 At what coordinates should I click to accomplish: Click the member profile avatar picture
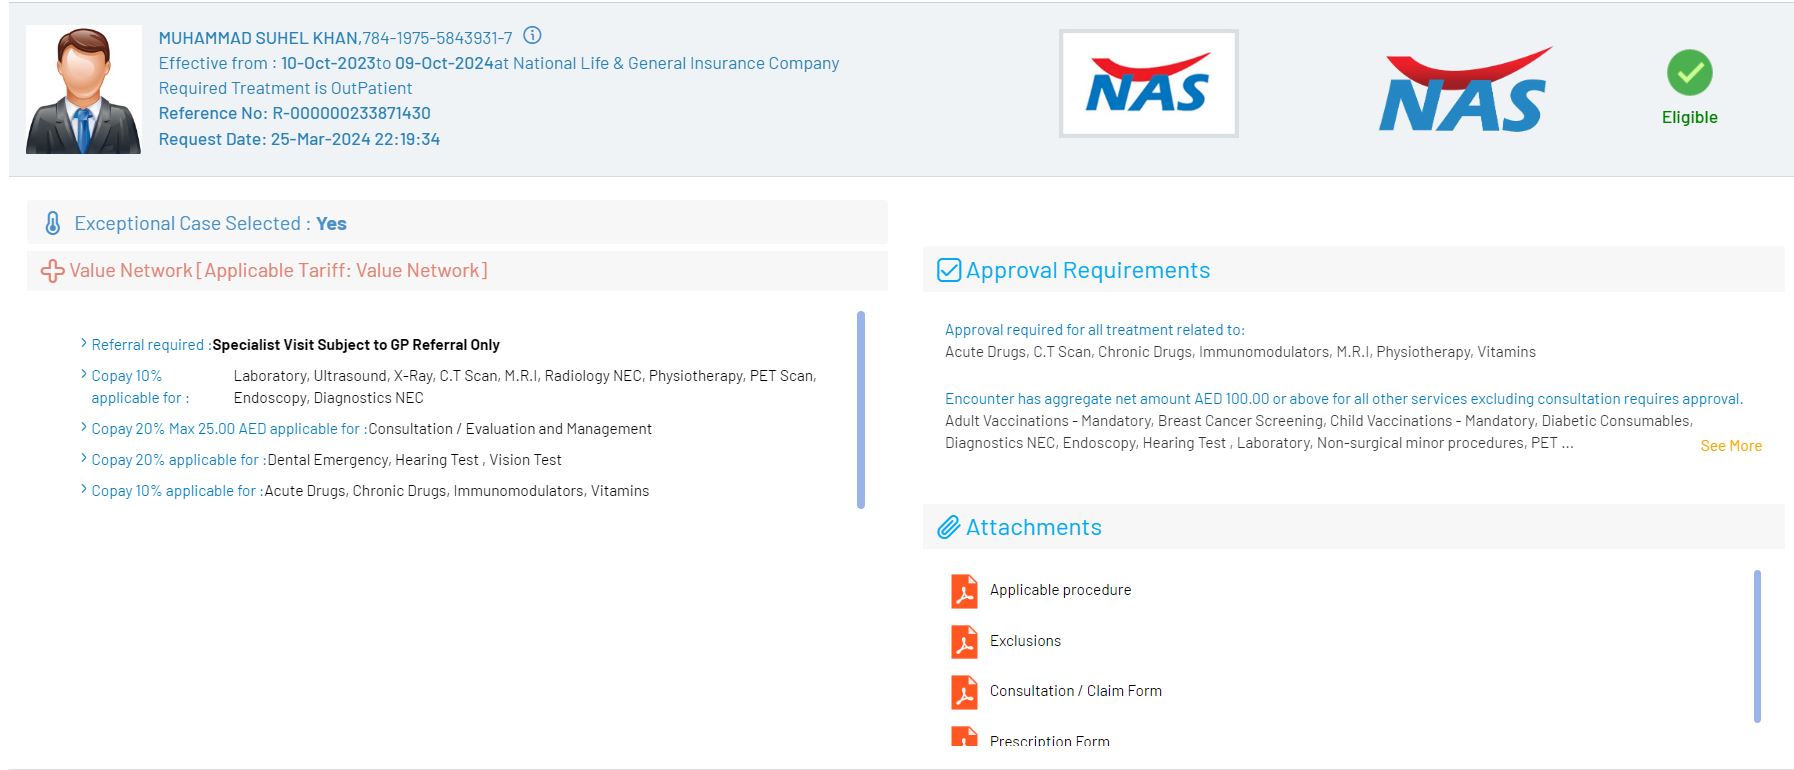coord(83,90)
